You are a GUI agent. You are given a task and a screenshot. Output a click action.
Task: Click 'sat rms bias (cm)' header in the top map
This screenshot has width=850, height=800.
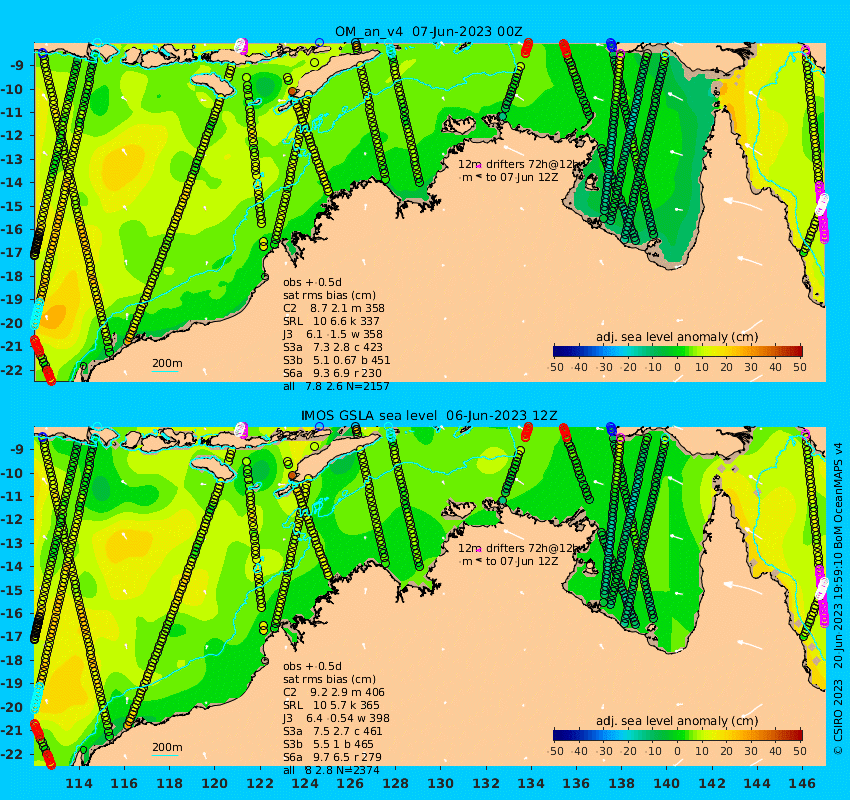329,295
